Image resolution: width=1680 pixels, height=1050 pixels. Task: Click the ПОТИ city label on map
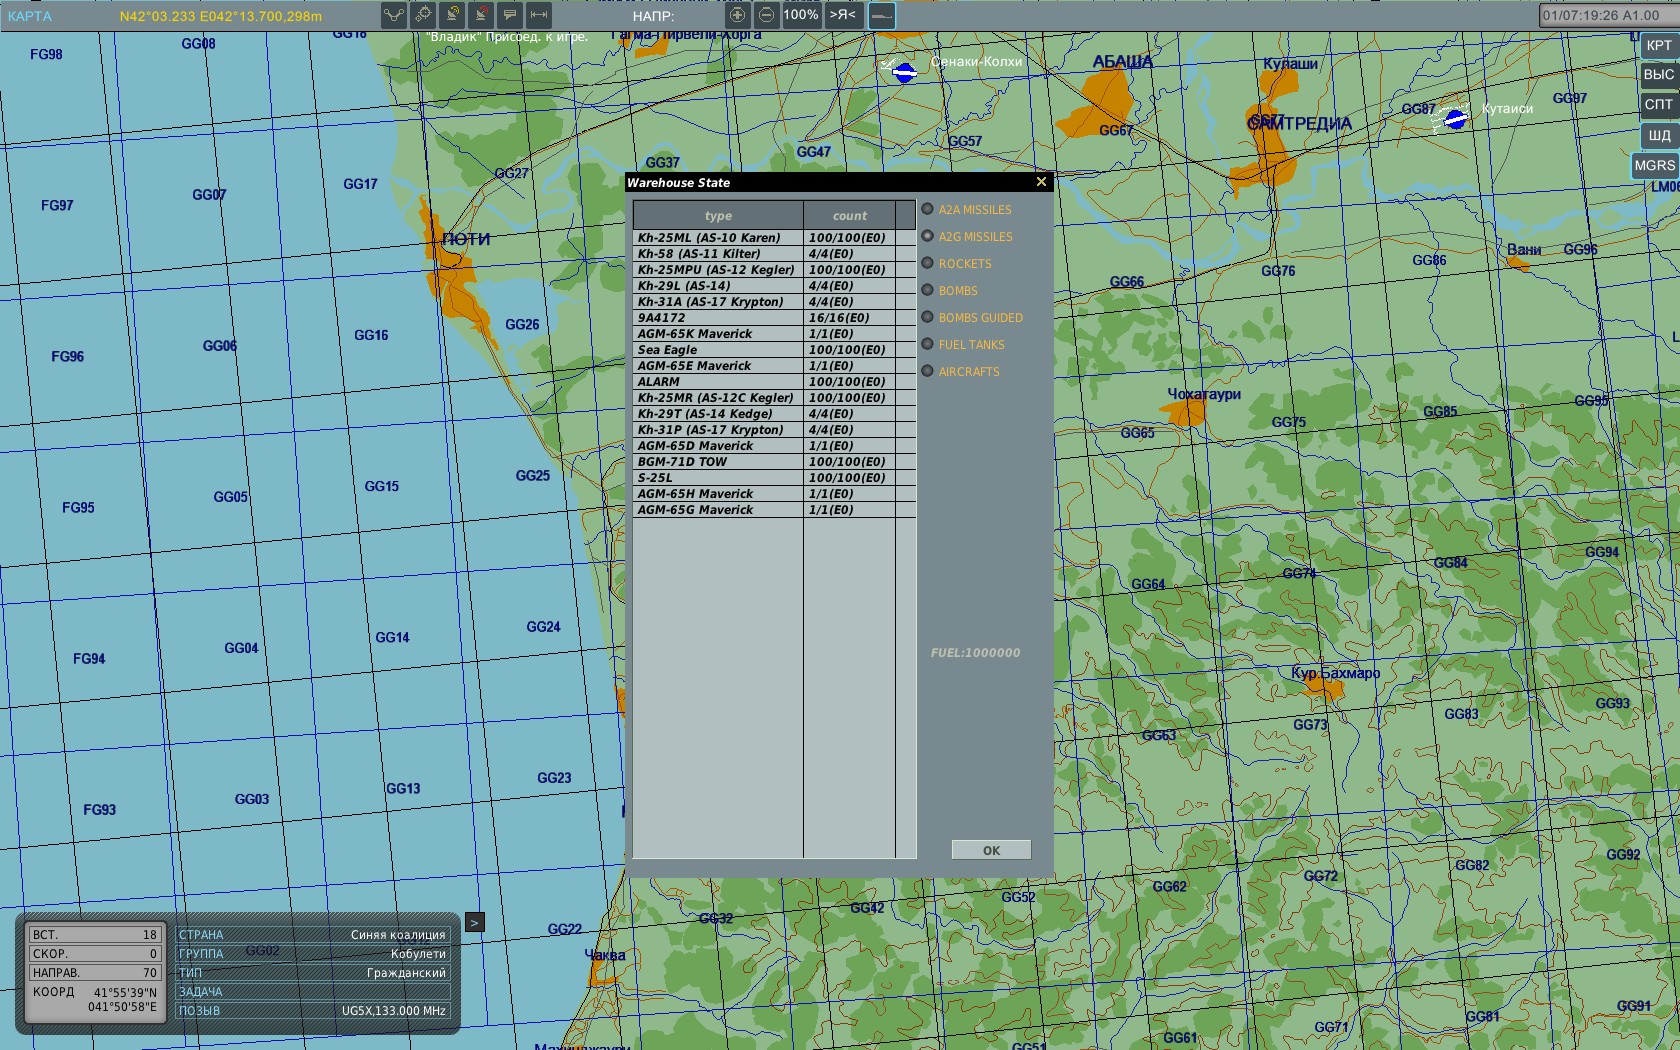click(466, 239)
